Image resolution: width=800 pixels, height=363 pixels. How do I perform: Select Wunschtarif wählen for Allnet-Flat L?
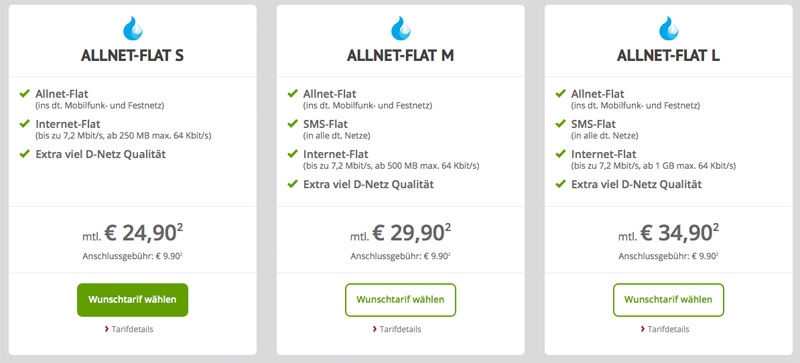(668, 300)
